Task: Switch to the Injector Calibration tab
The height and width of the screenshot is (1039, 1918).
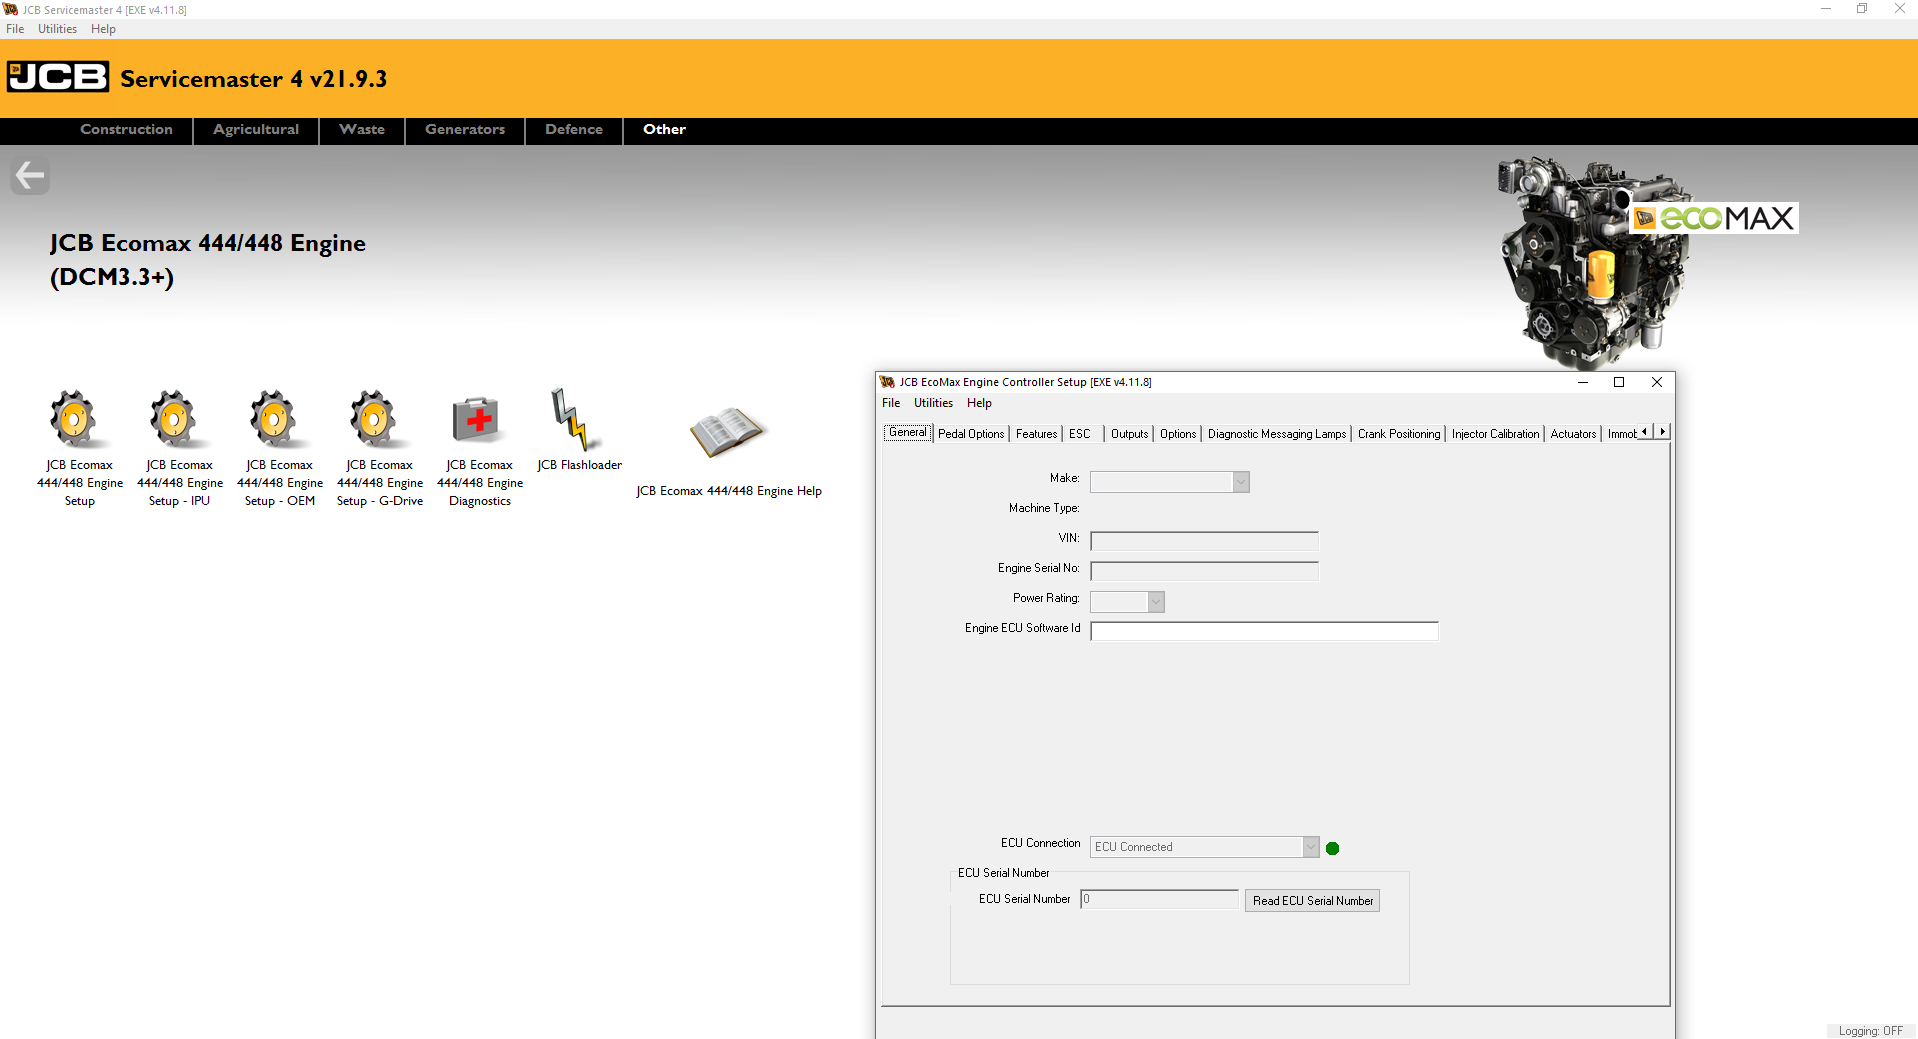Action: coord(1495,433)
